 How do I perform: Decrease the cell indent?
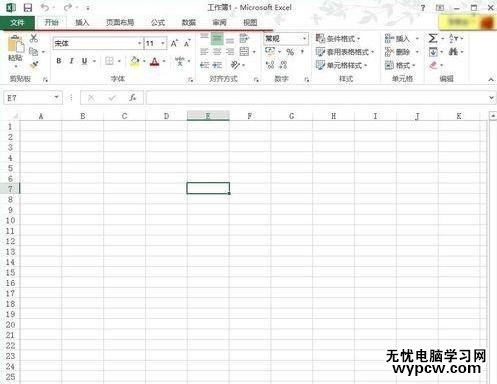pos(204,65)
